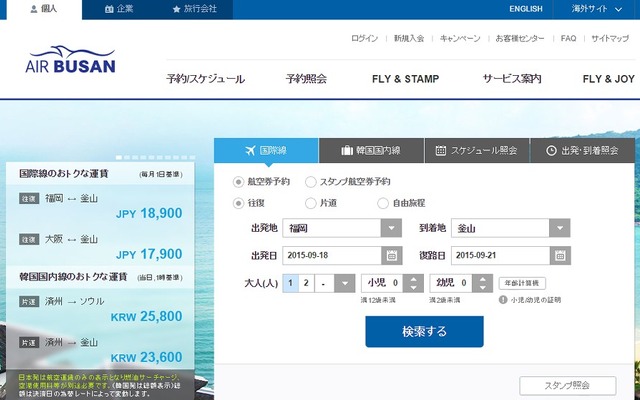
Task: Choose the 往復 round-trip option
Action: pos(238,203)
